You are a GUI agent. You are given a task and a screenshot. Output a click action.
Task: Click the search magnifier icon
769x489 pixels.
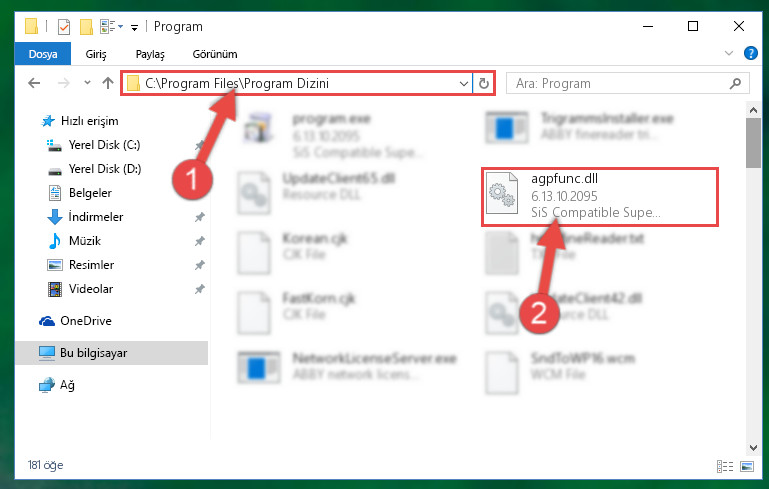(x=735, y=83)
